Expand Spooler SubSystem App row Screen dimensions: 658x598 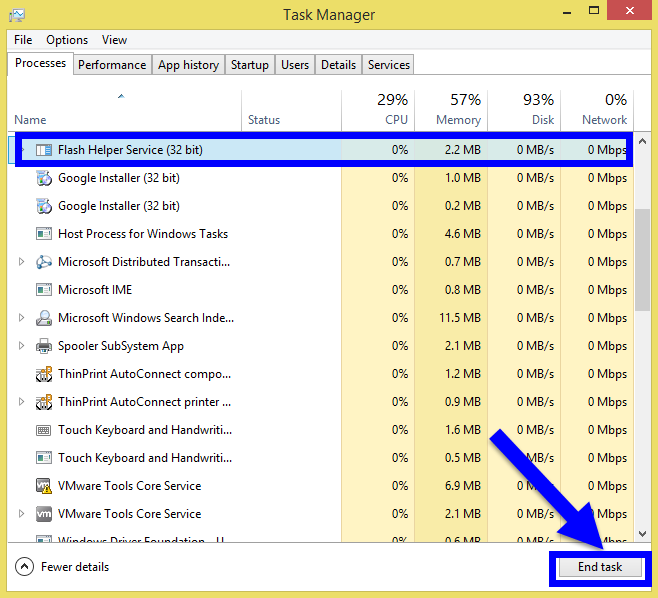[21, 346]
